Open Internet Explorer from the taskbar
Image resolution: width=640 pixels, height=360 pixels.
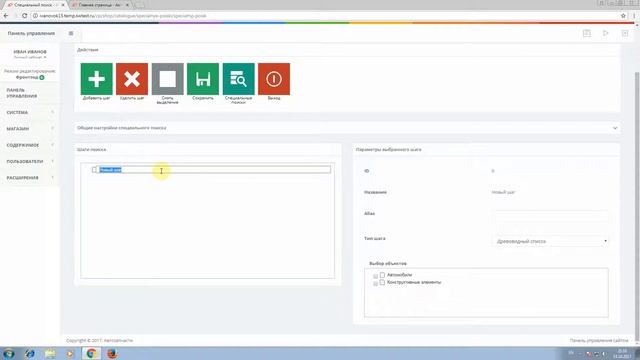[x=29, y=353]
